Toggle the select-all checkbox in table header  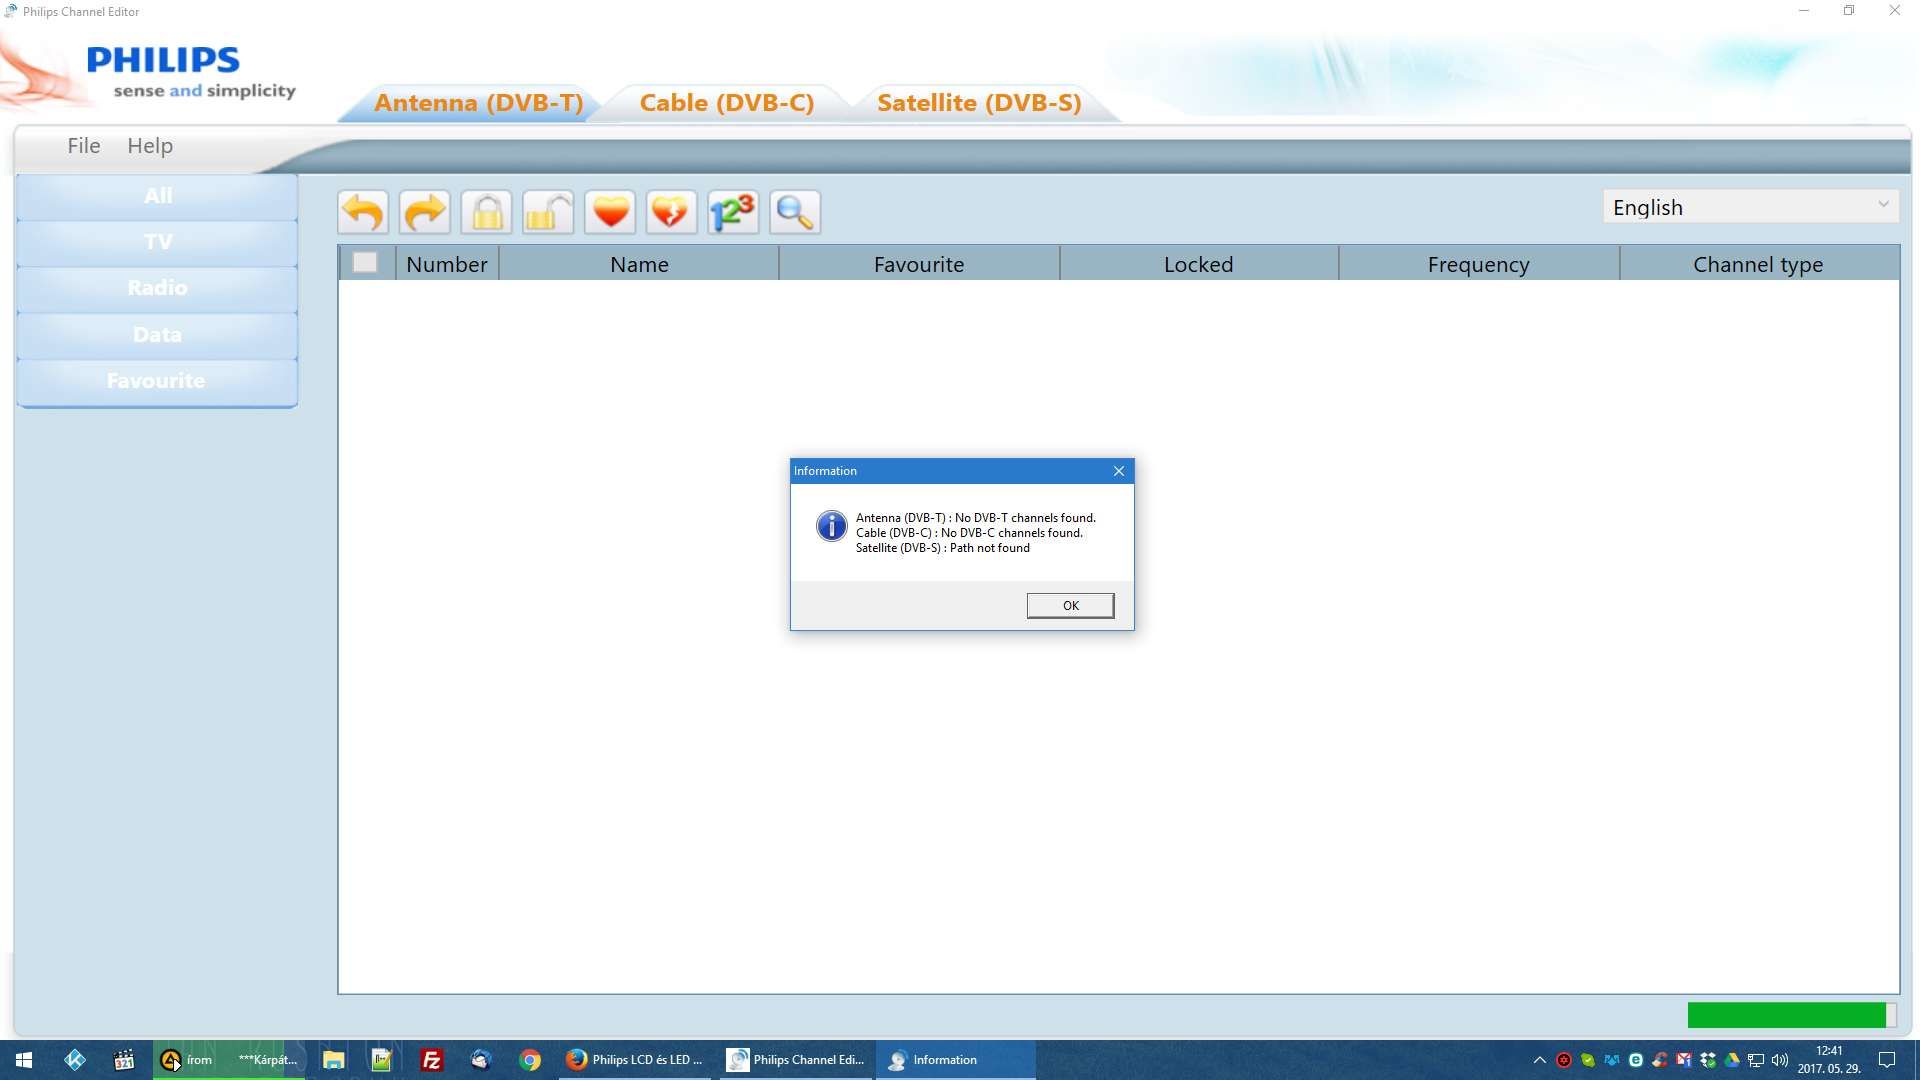[x=365, y=263]
